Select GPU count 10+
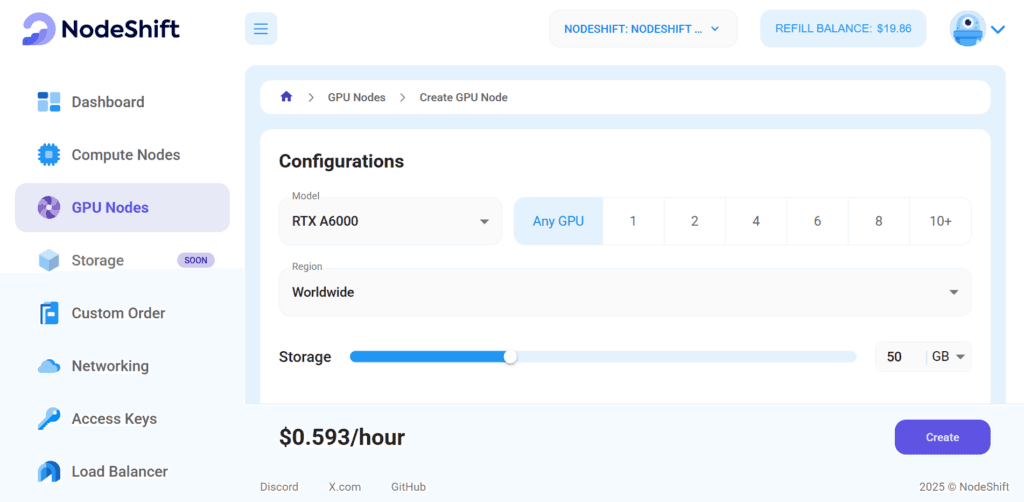This screenshot has height=502, width=1024. click(940, 221)
